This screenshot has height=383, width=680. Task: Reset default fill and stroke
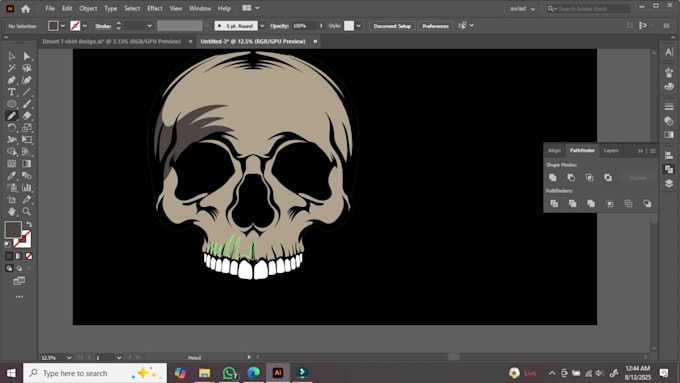point(7,244)
